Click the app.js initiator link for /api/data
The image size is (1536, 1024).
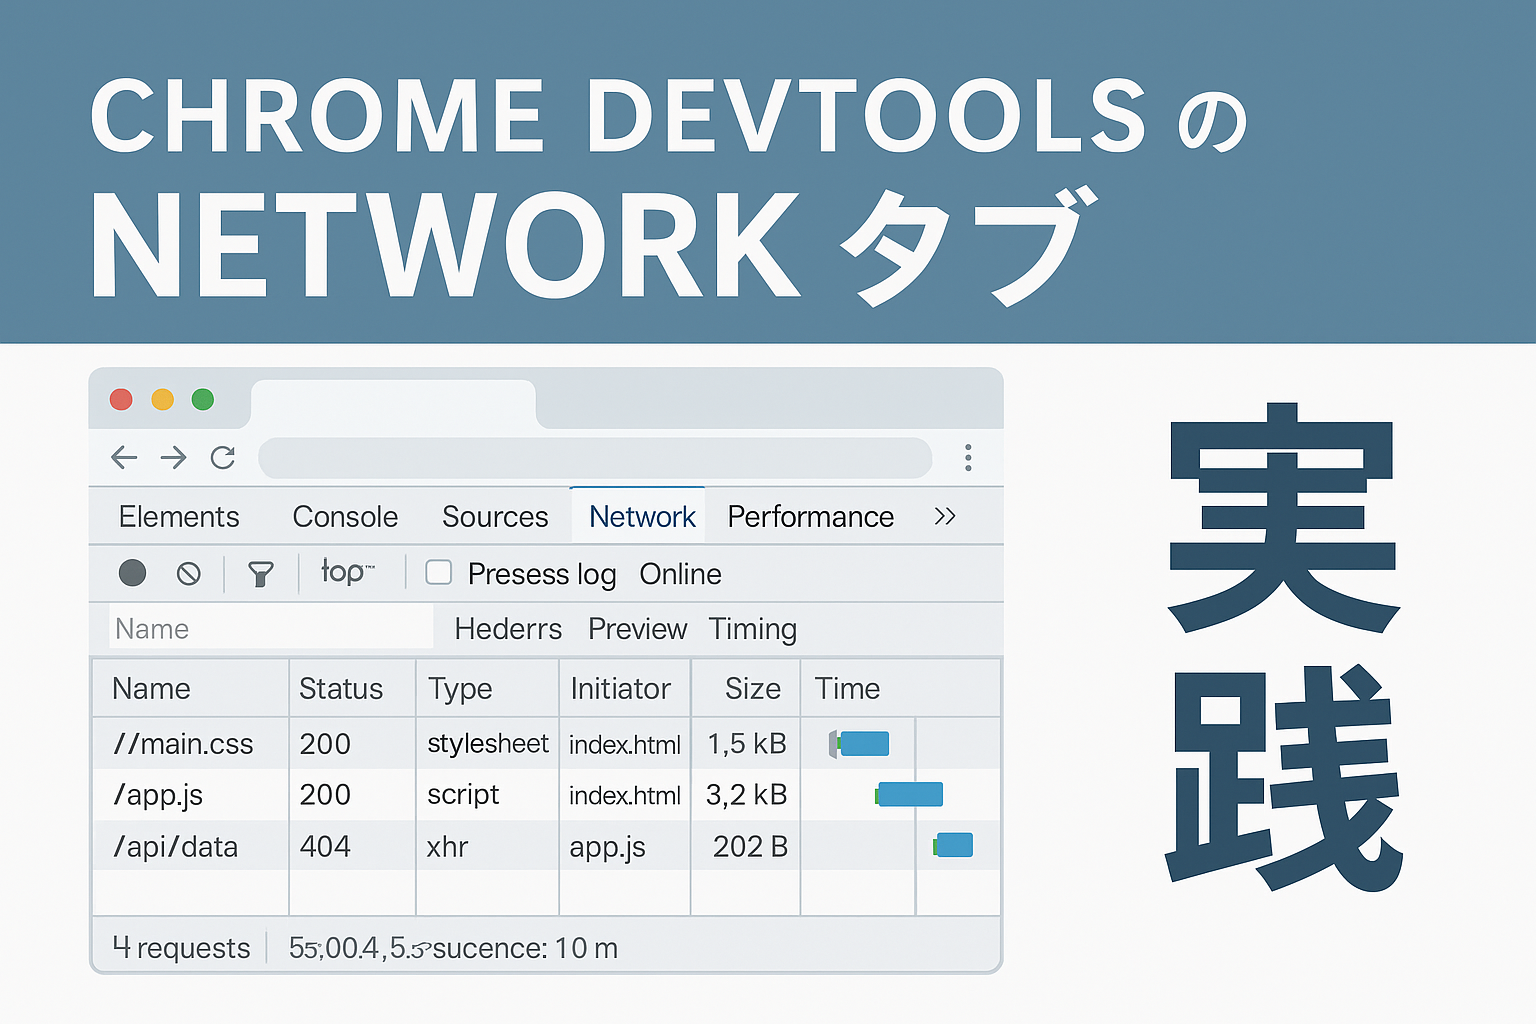pos(607,846)
